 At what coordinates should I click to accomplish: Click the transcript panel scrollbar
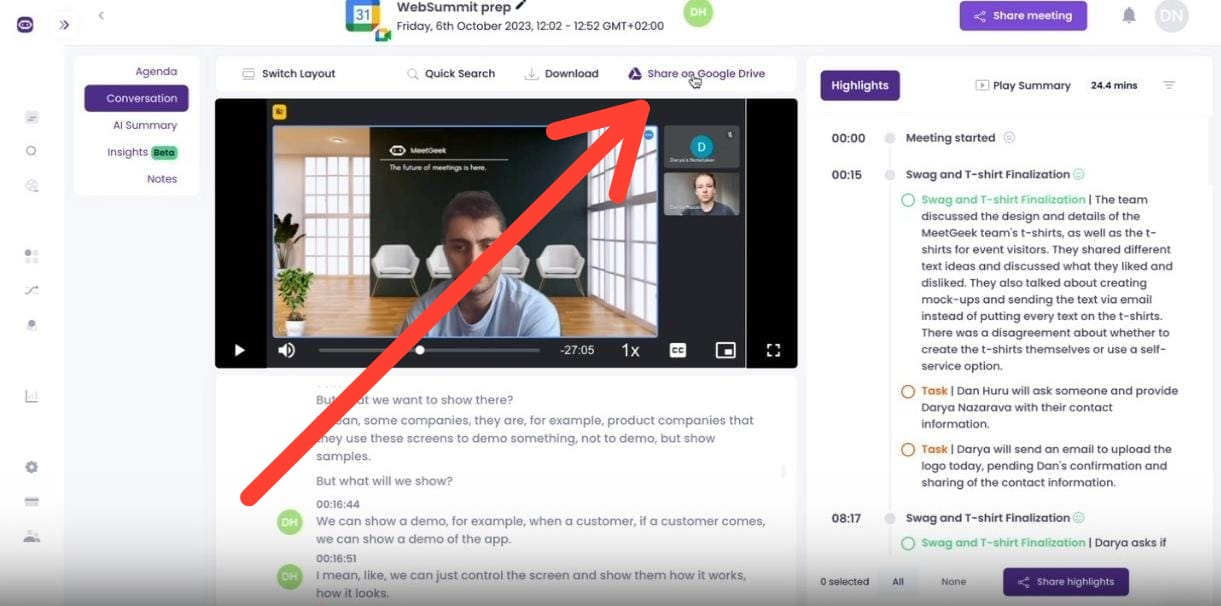click(x=783, y=471)
